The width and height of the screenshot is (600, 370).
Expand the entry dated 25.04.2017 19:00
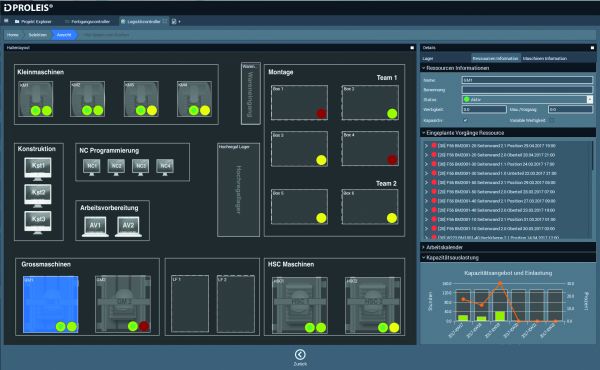click(426, 146)
